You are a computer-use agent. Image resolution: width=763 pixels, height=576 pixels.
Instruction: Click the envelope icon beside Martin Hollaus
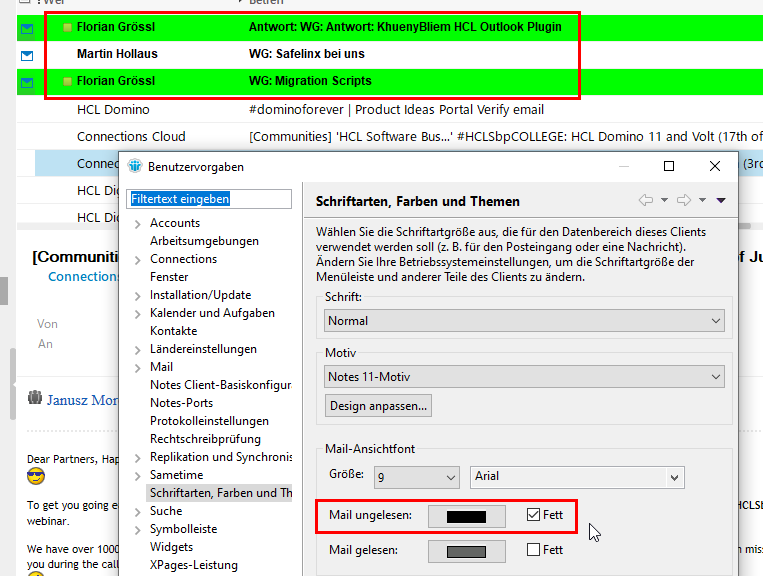(x=27, y=55)
